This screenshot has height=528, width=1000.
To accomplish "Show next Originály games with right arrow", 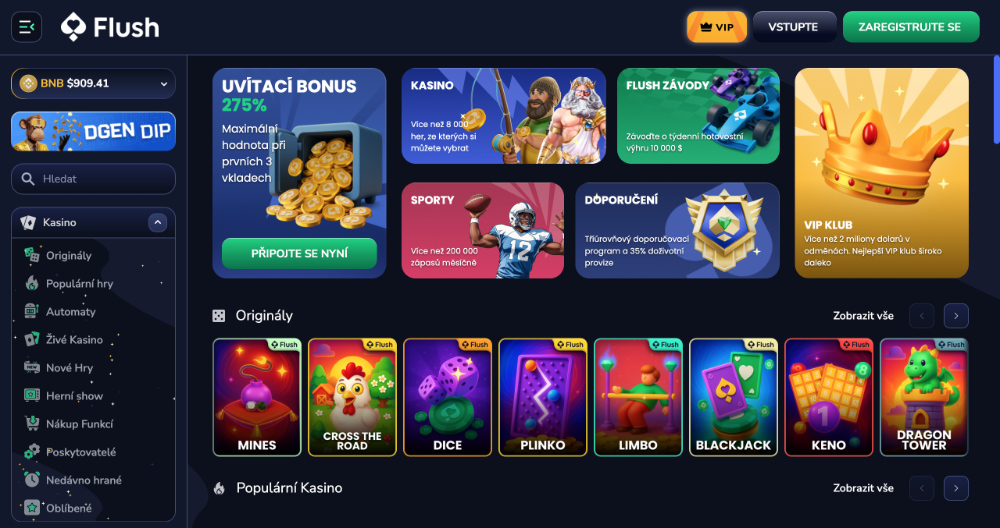I will click(956, 316).
